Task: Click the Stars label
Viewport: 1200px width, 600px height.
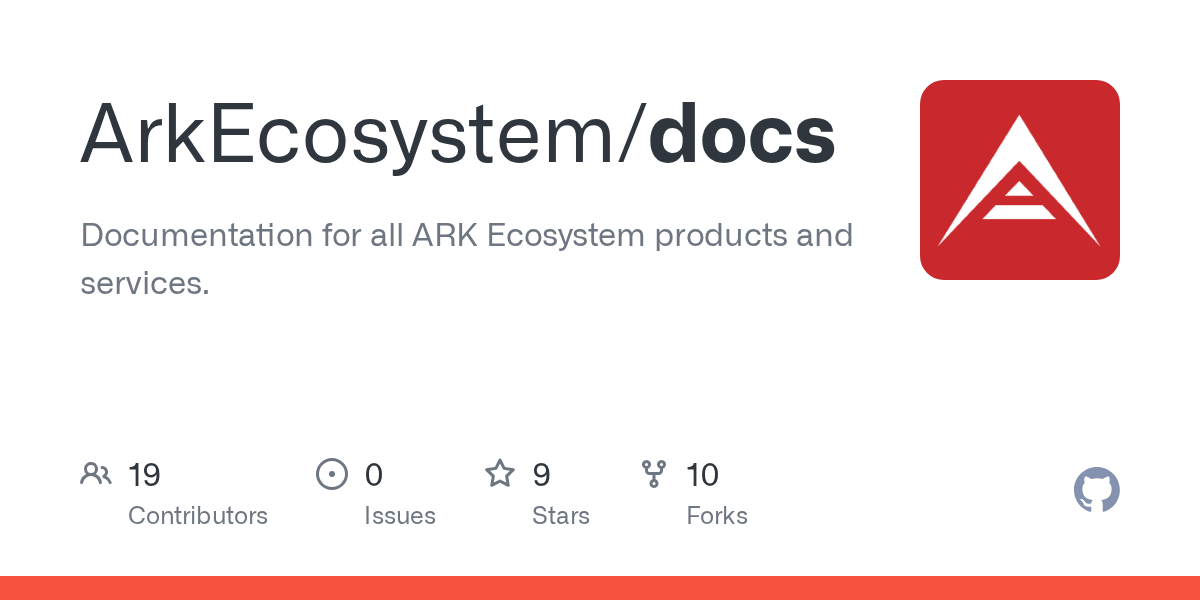Action: (561, 516)
